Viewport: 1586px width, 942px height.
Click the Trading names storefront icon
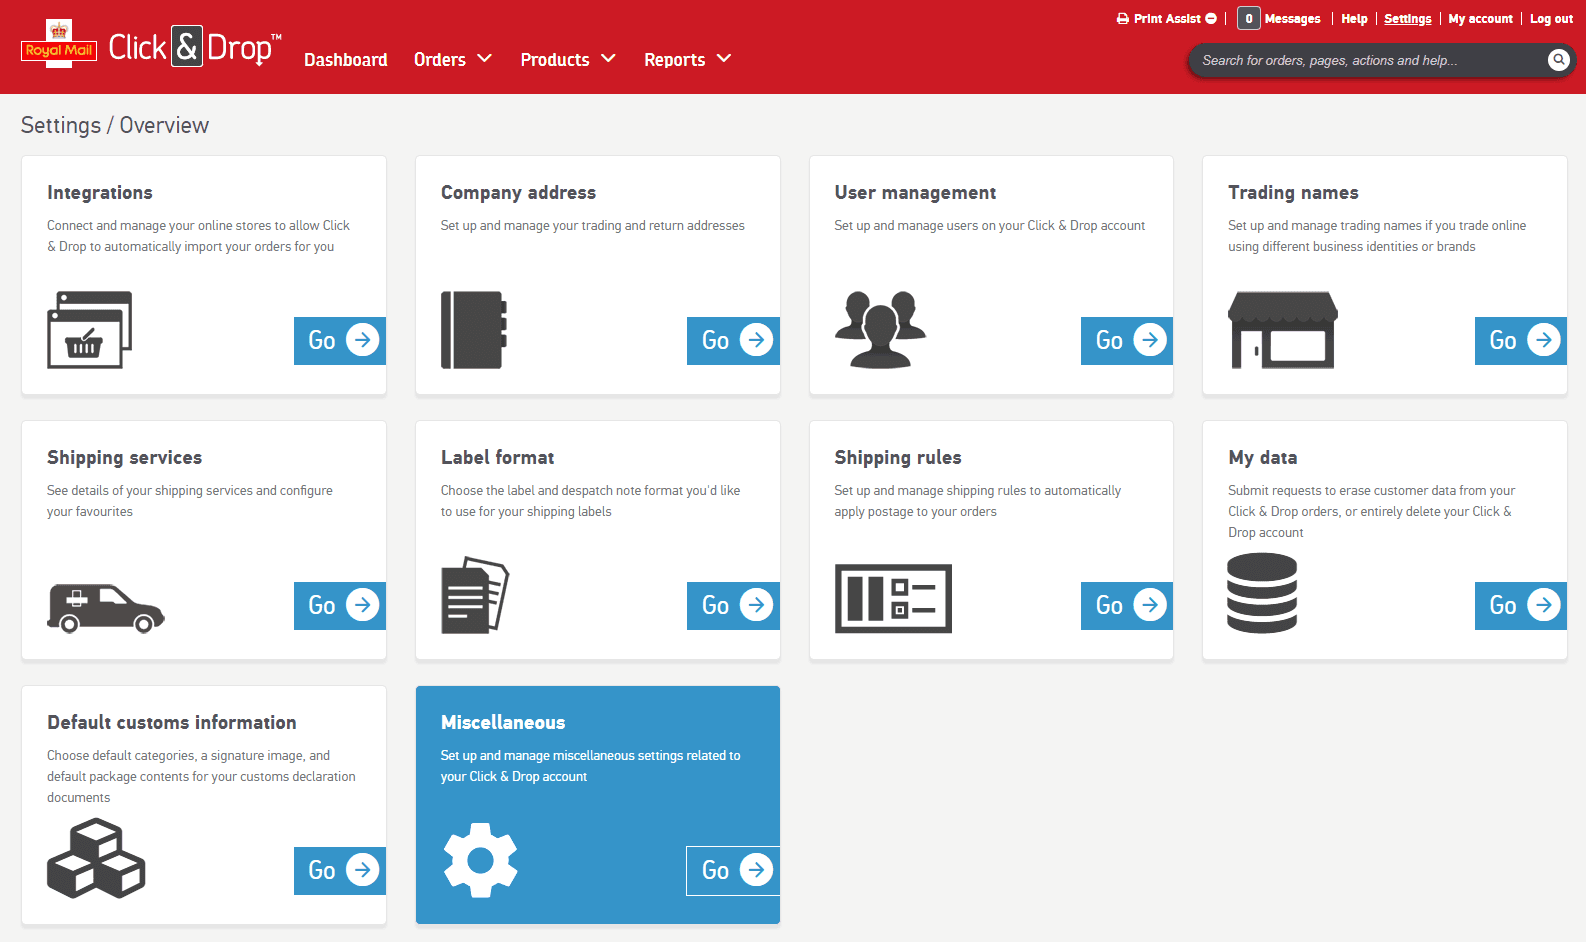click(1283, 330)
